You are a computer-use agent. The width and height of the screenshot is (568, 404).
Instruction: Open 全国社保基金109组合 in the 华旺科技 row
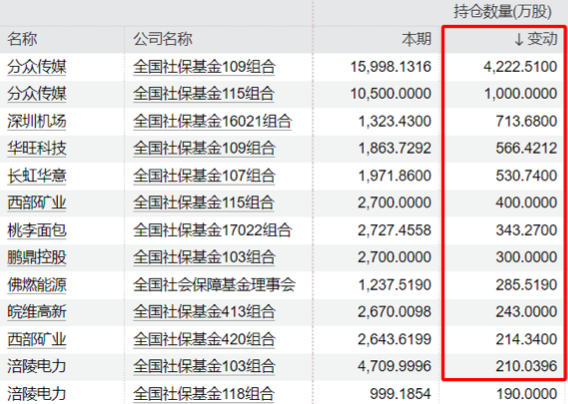[x=204, y=148]
